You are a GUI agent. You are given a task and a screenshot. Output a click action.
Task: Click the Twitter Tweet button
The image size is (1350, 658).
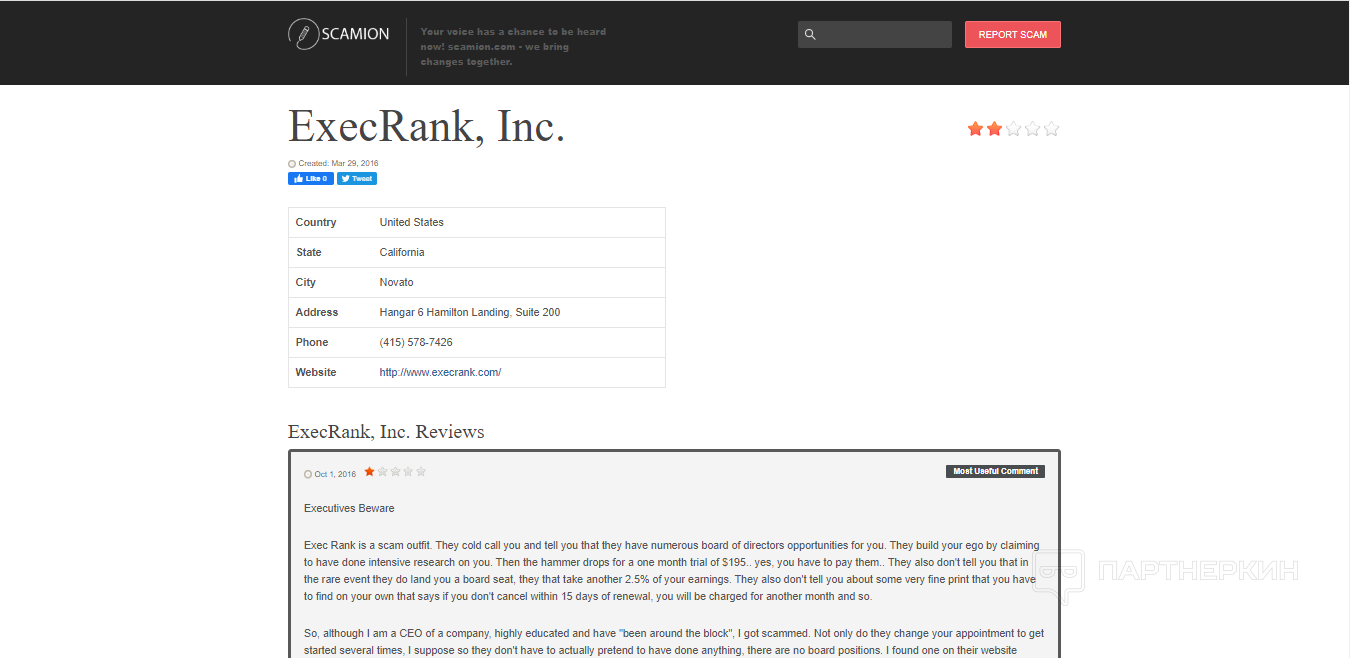pyautogui.click(x=357, y=179)
